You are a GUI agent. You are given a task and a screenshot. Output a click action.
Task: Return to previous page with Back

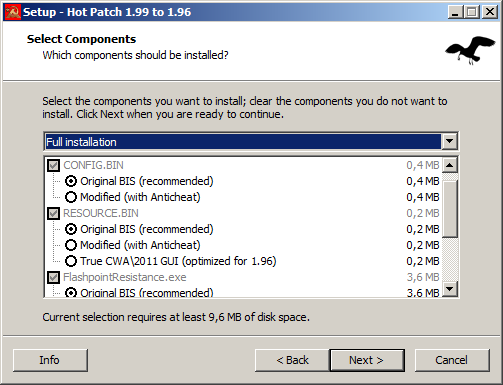(x=292, y=360)
